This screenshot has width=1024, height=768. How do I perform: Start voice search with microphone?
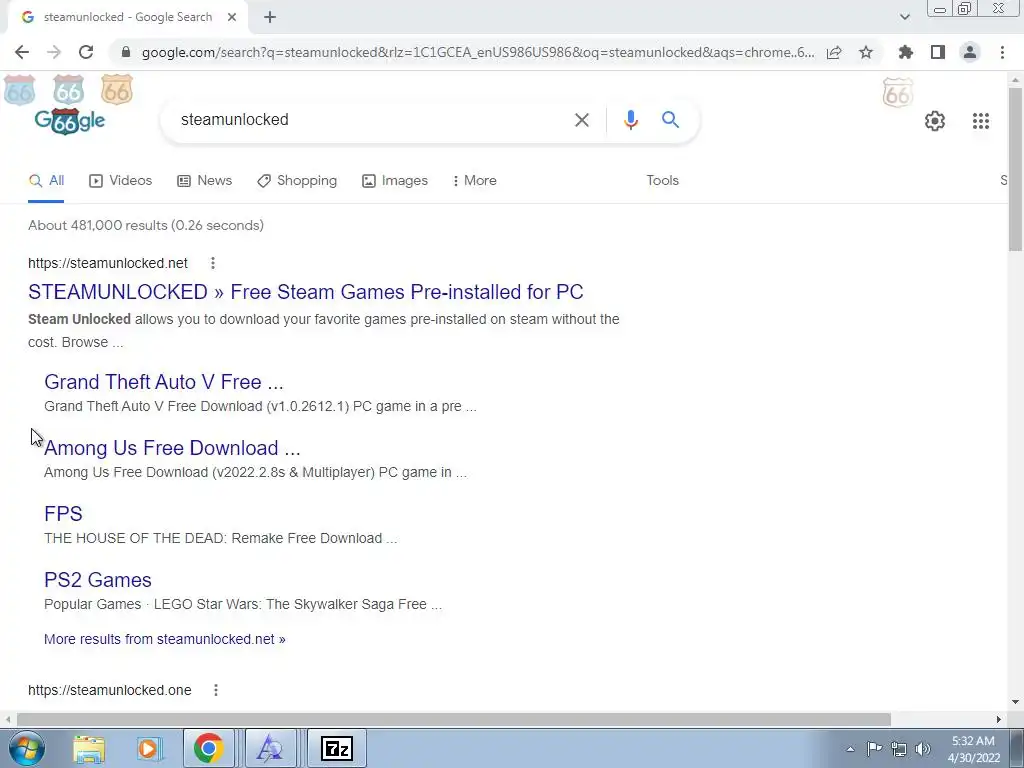[630, 120]
